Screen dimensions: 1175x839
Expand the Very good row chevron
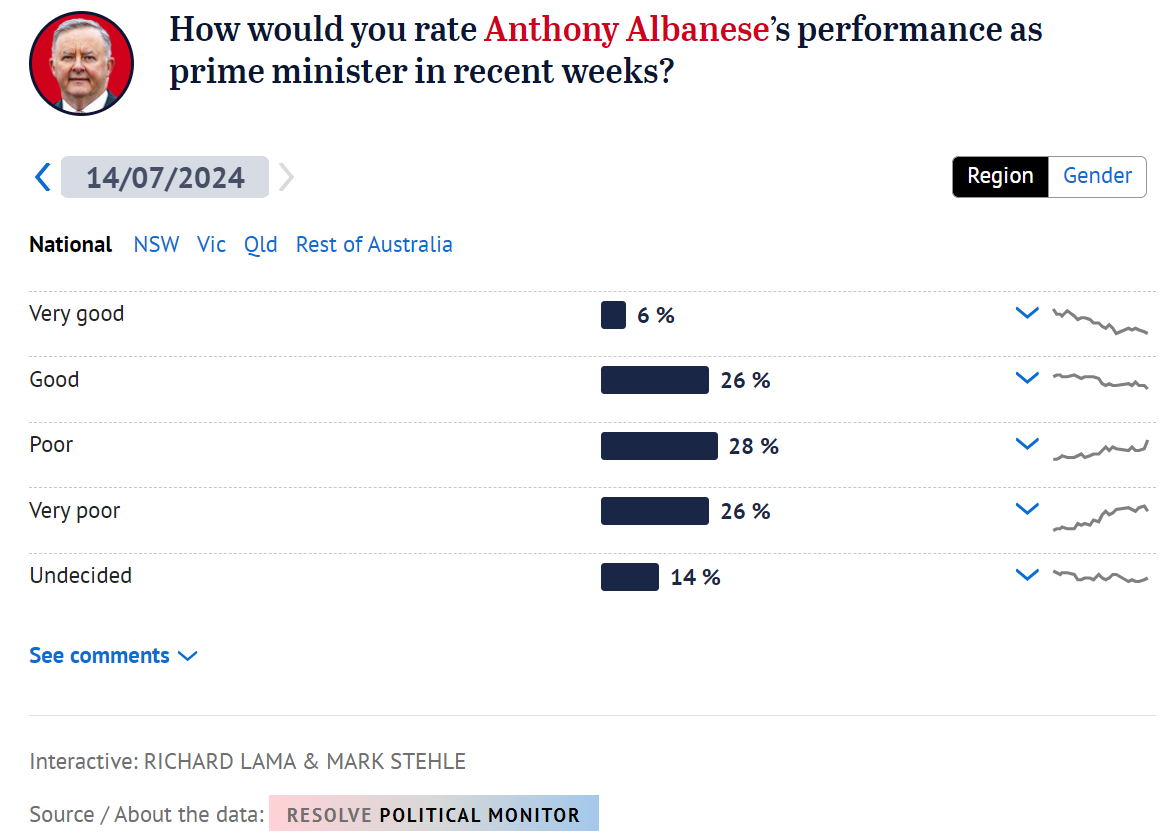tap(1027, 314)
